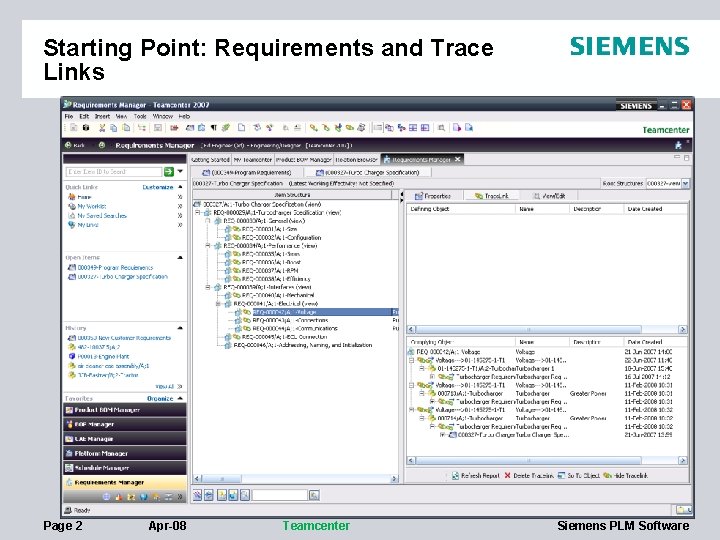Select the REQ-000044 Communications tree row
Screen dimensions: 720x540
coord(294,328)
